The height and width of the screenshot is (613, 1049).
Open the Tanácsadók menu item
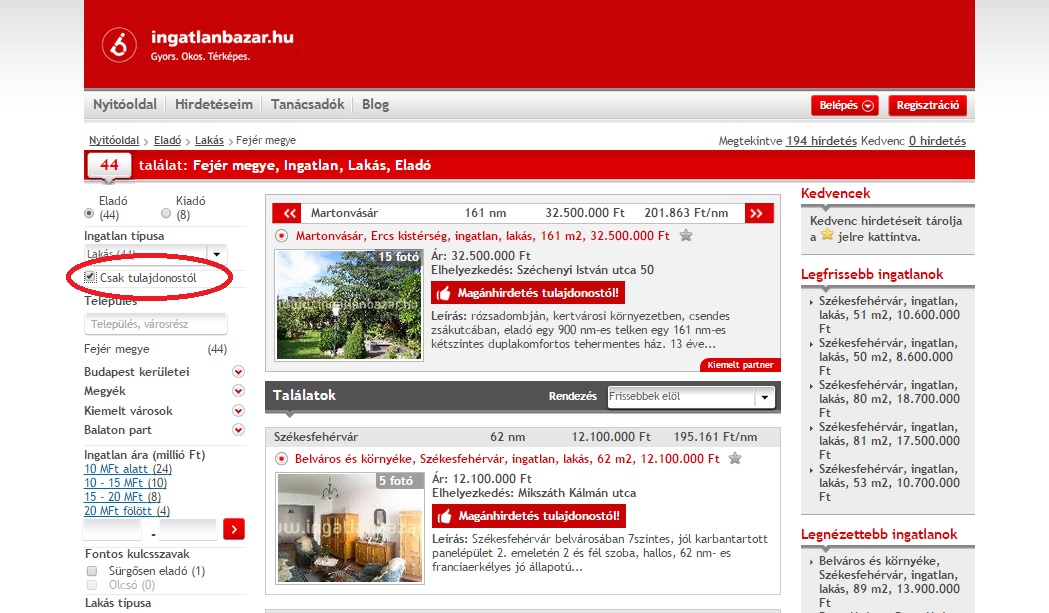click(307, 105)
